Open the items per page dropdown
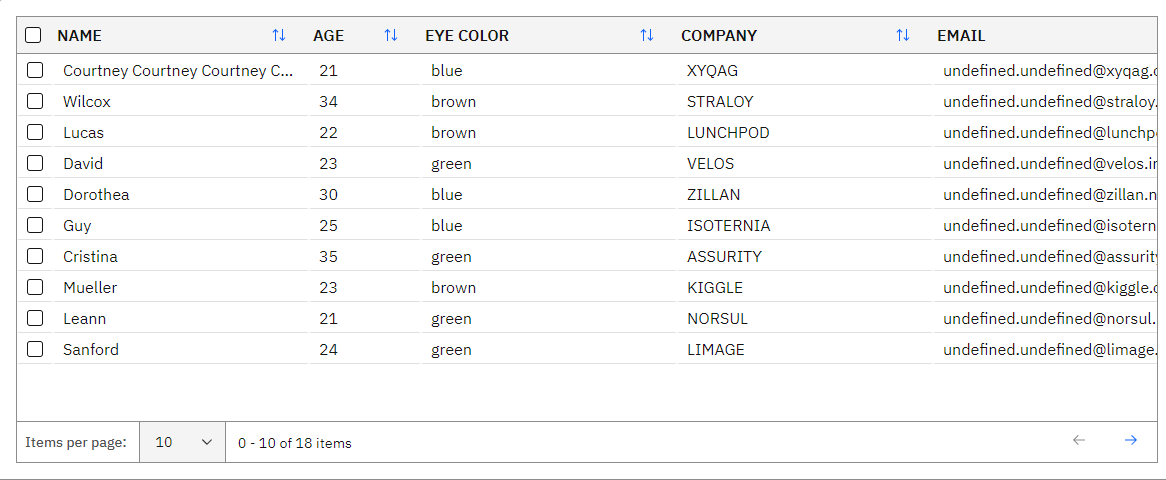Screen dimensions: 1166x480 point(182,442)
